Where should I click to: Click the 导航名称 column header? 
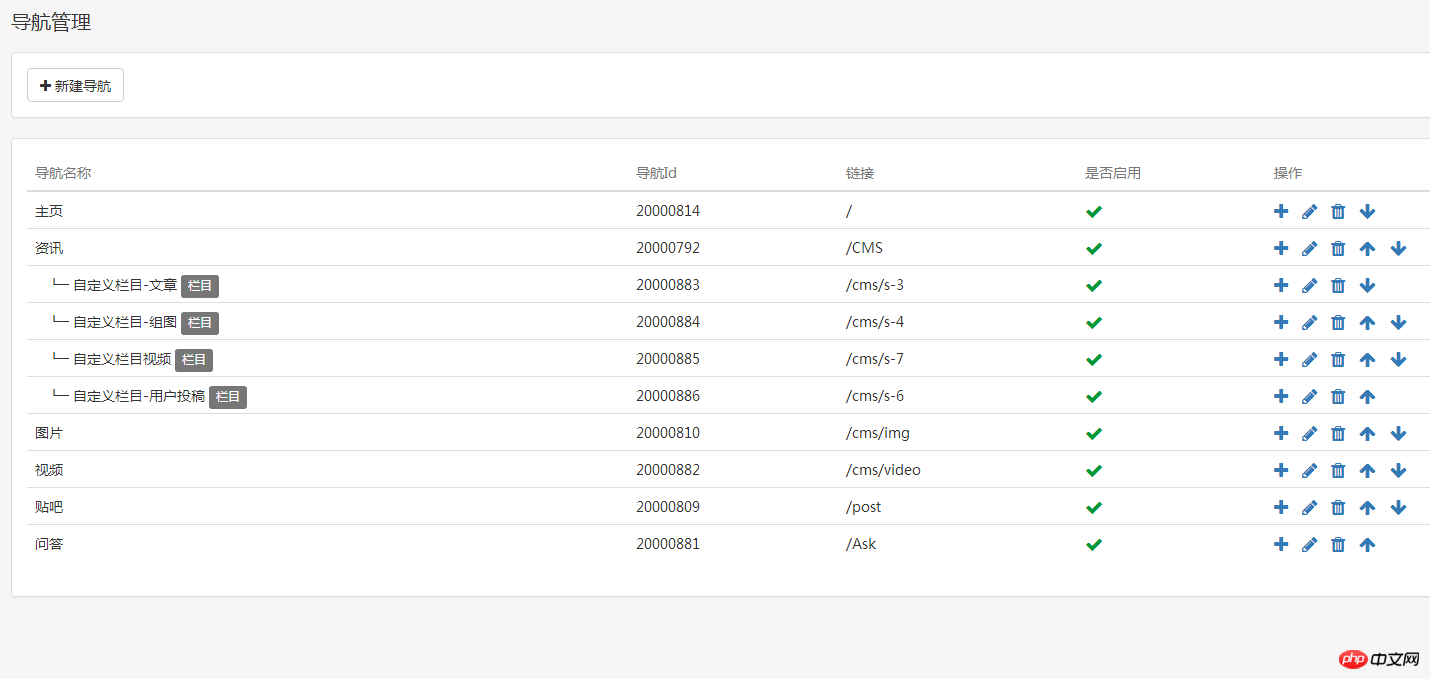point(63,173)
